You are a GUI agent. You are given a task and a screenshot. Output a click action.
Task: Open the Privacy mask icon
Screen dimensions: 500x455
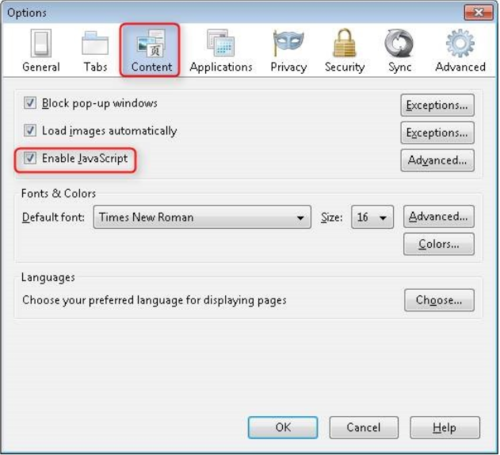288,43
